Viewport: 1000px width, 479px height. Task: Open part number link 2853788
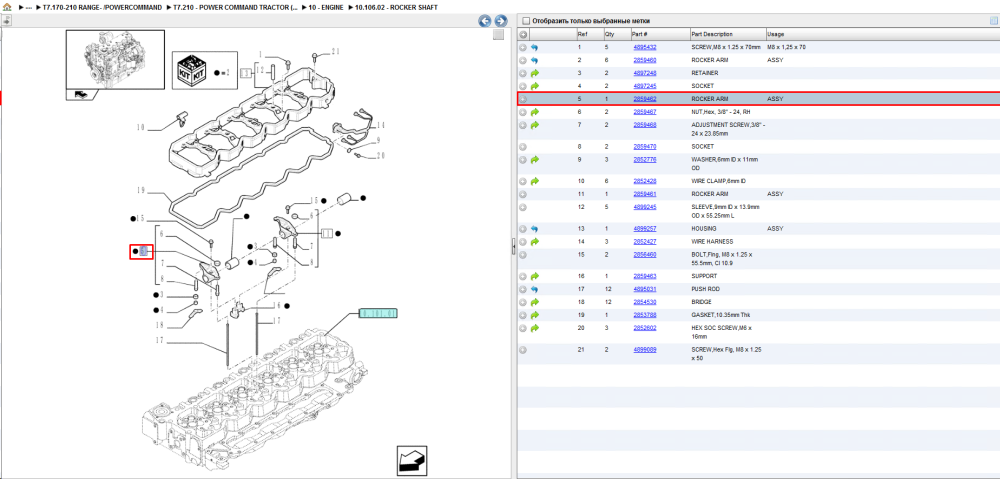point(645,315)
